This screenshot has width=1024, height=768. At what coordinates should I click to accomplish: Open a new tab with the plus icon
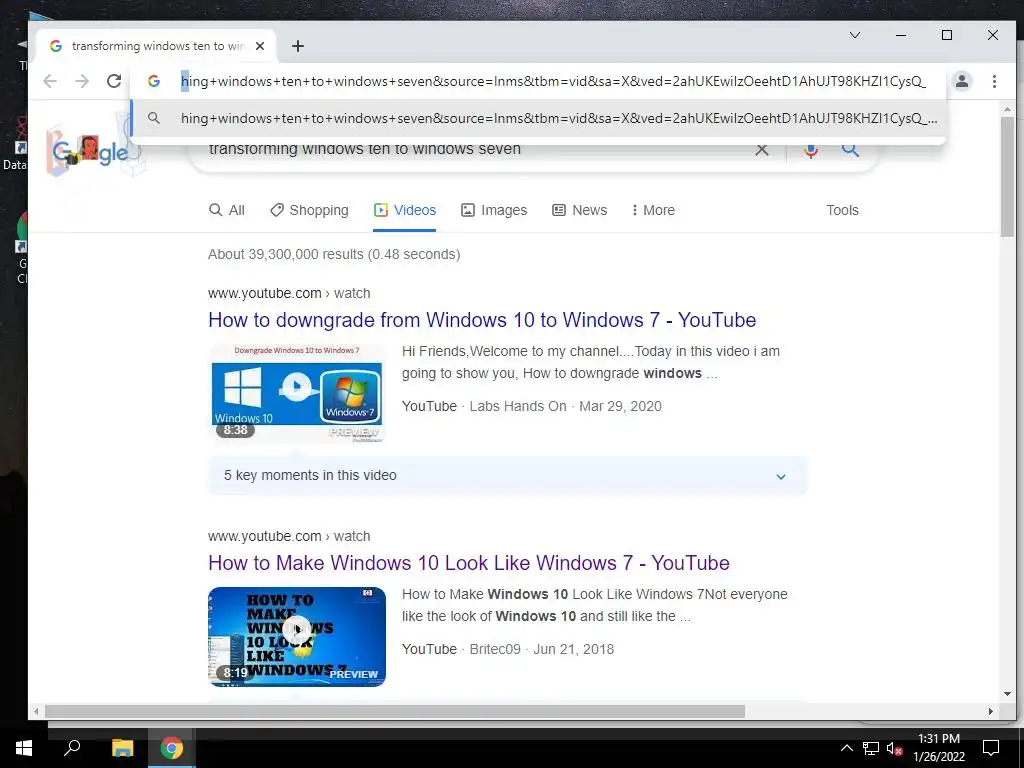click(x=298, y=46)
